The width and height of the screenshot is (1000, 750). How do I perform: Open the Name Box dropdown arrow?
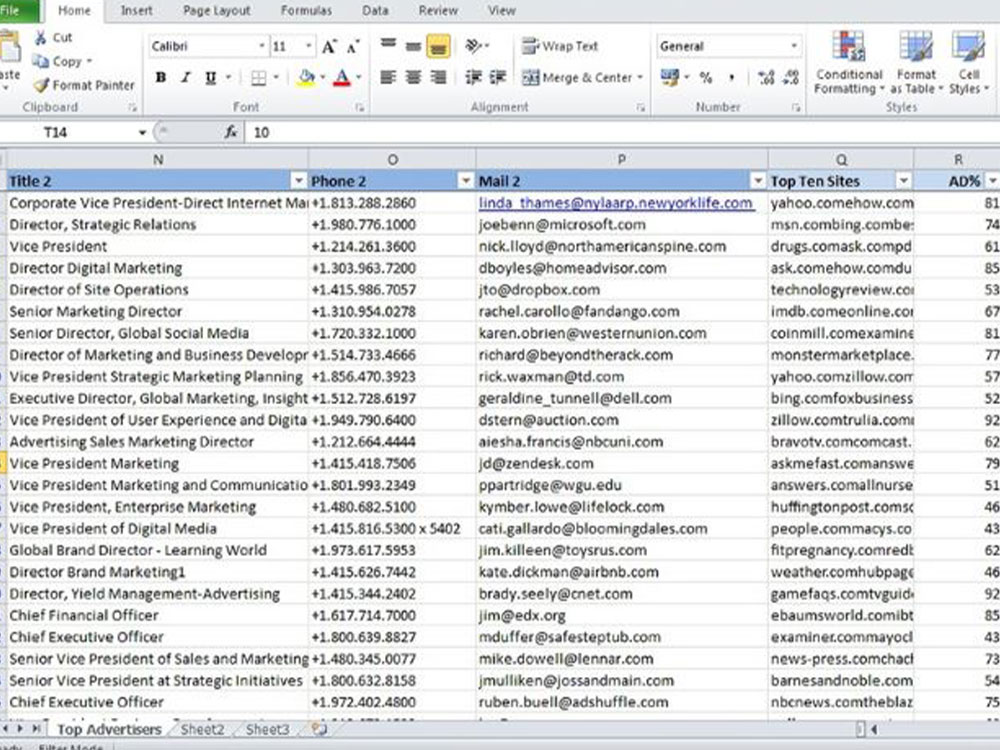pyautogui.click(x=142, y=133)
